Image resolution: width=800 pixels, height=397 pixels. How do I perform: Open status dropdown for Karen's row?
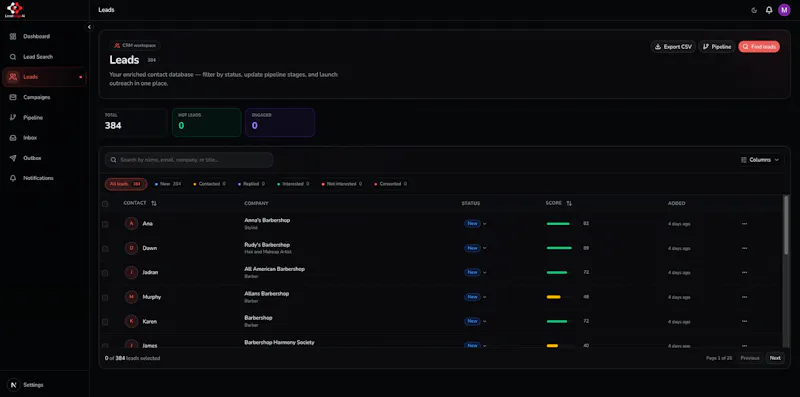(475, 321)
